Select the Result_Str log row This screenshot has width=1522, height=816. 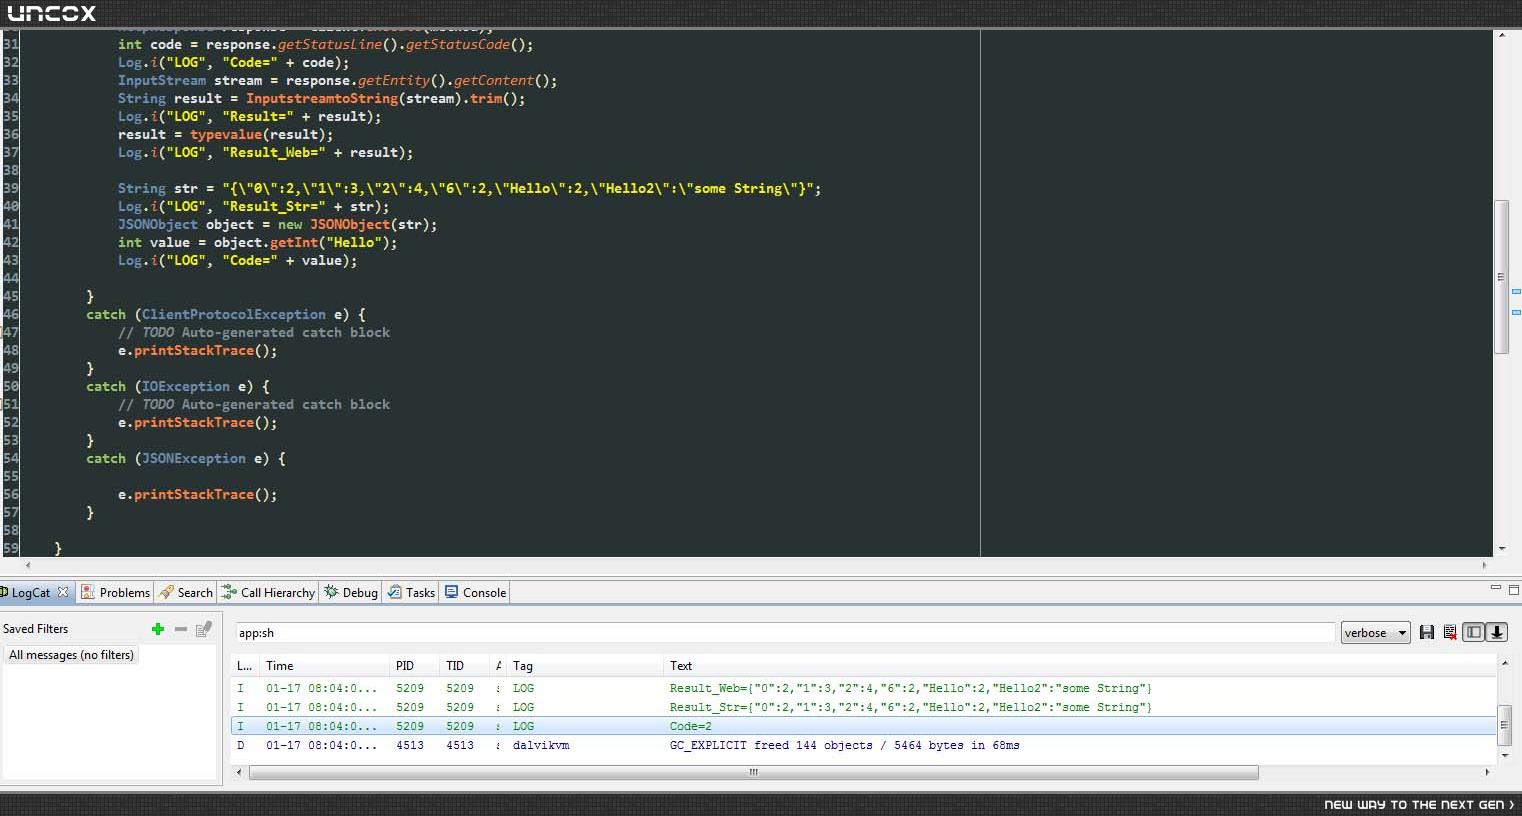[x=863, y=707]
